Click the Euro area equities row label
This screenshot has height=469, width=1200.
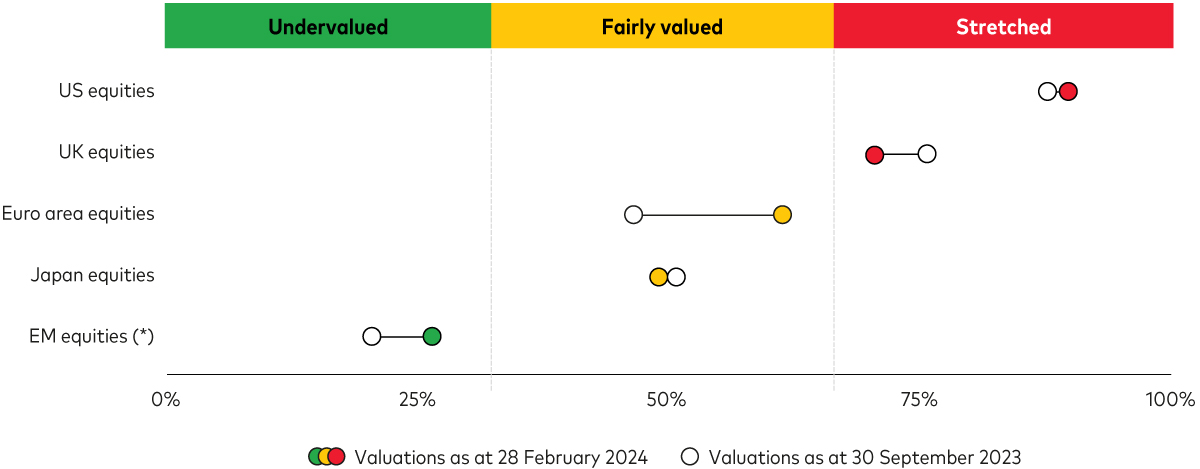click(x=78, y=213)
